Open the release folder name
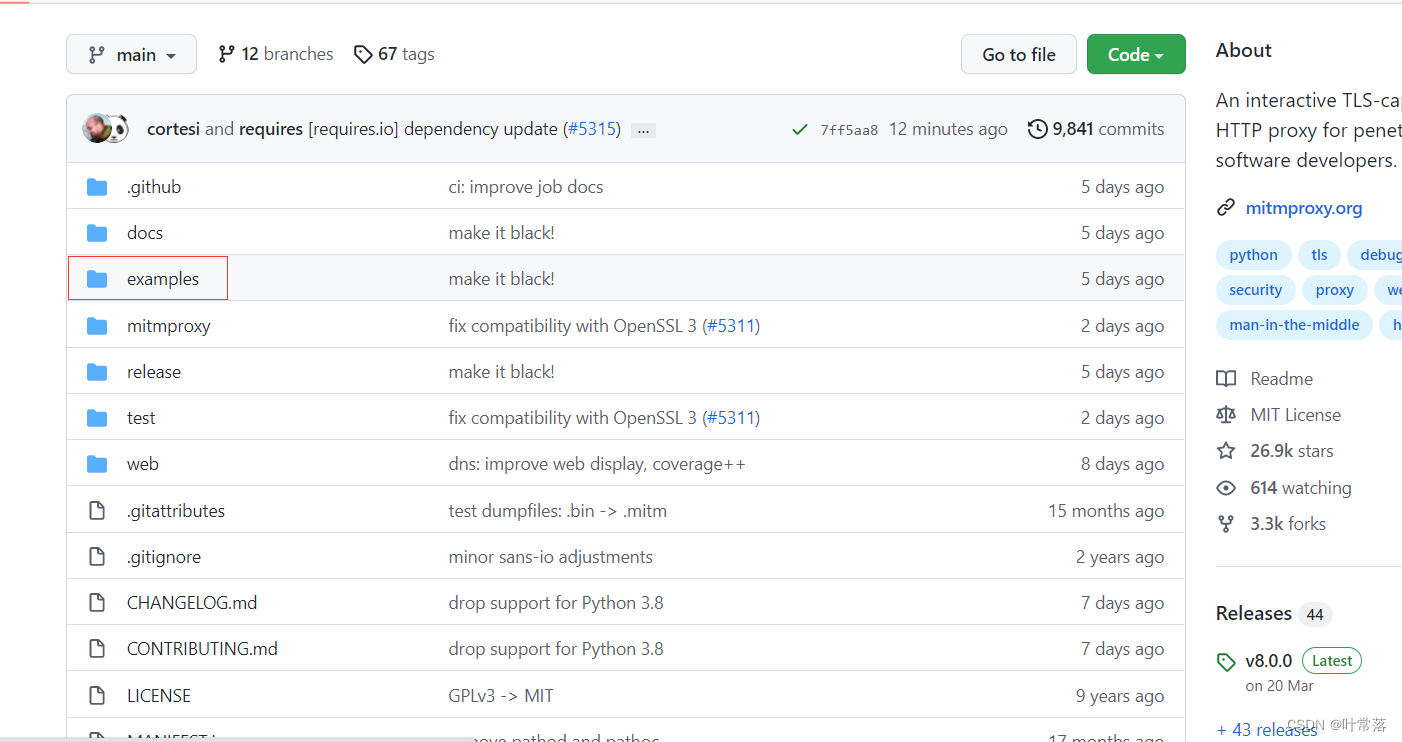 [x=154, y=372]
